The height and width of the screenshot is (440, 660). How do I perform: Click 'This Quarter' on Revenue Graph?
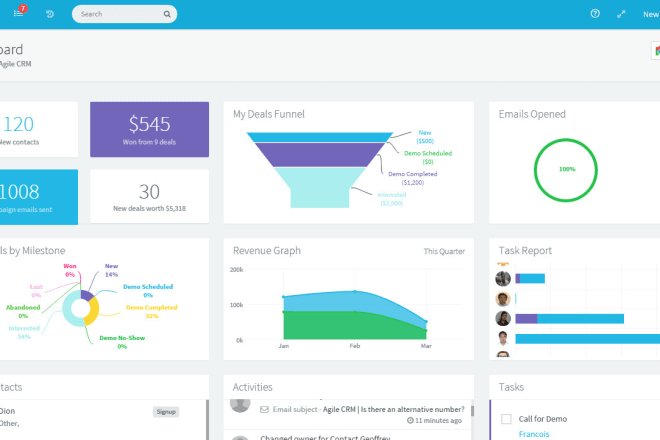444,251
